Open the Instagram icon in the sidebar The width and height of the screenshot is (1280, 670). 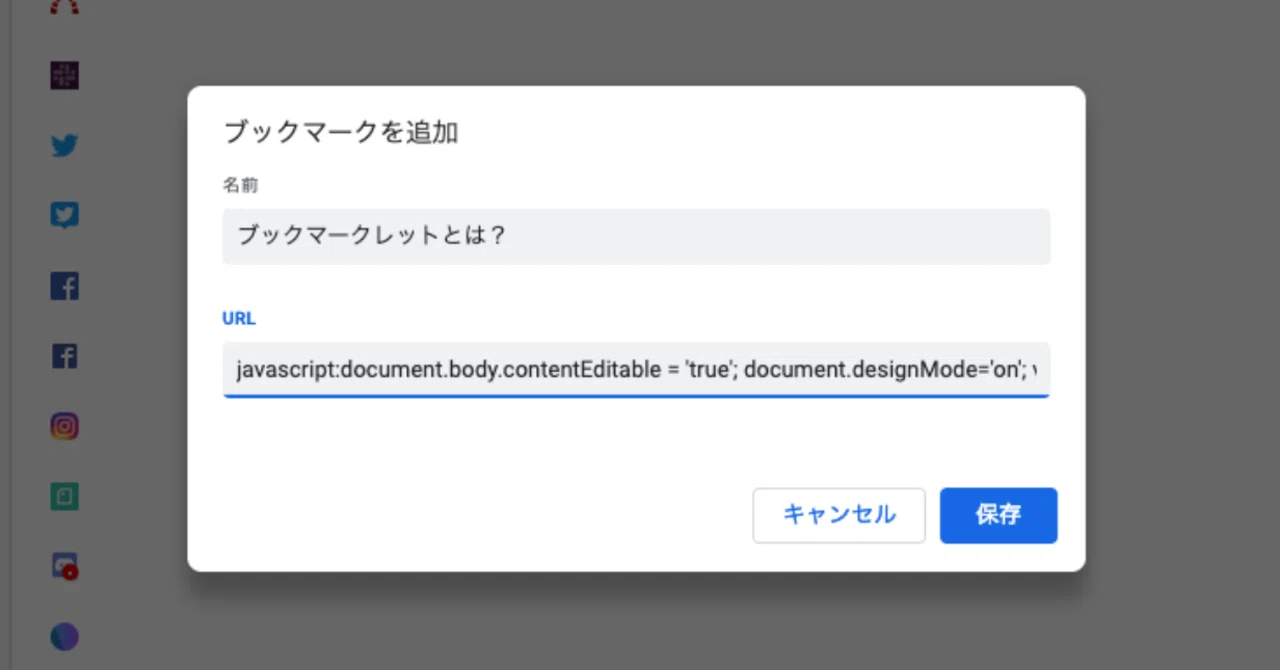click(x=64, y=427)
